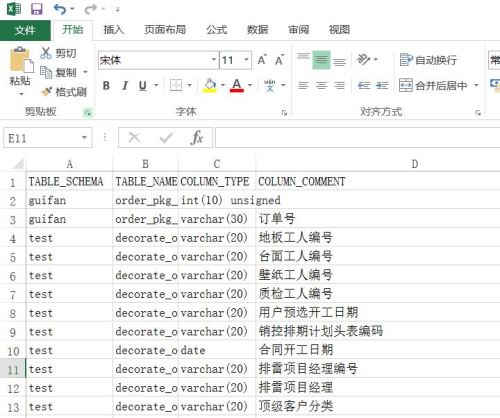
Task: Open the 公式 ribbon tab
Action: [x=217, y=30]
